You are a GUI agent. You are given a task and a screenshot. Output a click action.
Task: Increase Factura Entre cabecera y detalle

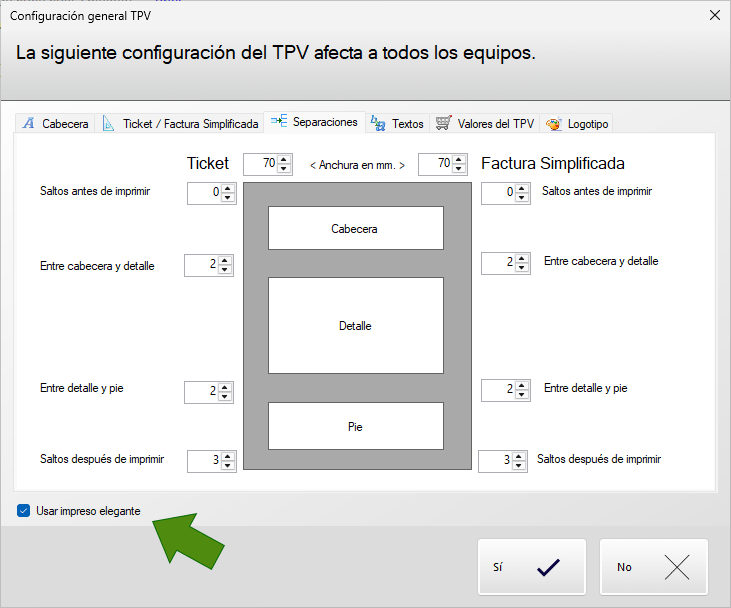[522, 258]
